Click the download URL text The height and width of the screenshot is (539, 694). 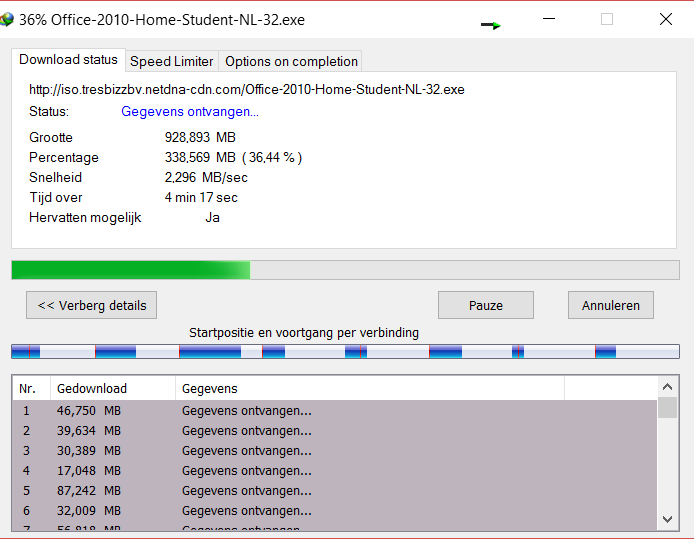pyautogui.click(x=247, y=90)
